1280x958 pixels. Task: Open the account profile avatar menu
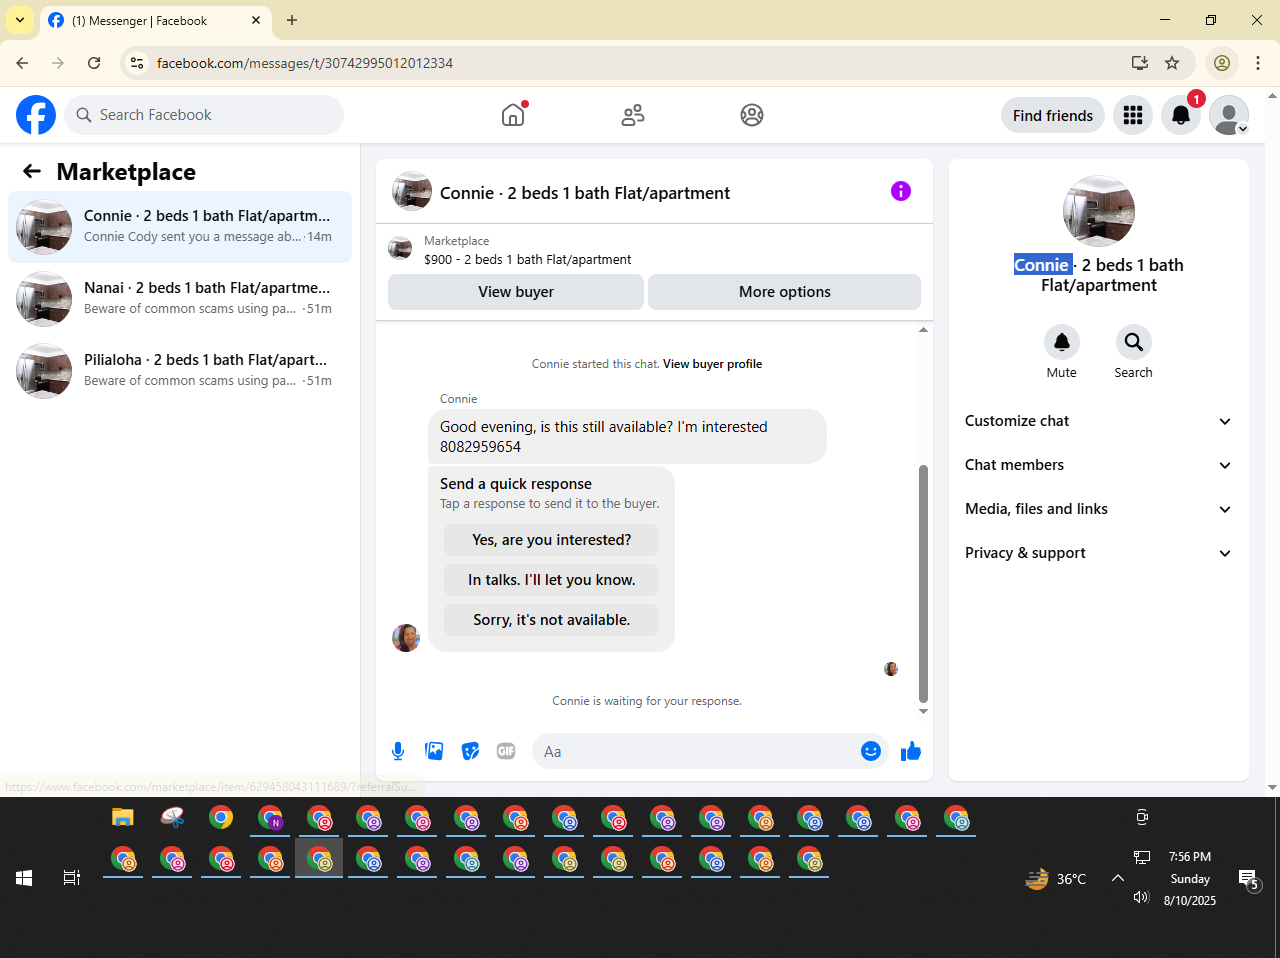click(1229, 115)
